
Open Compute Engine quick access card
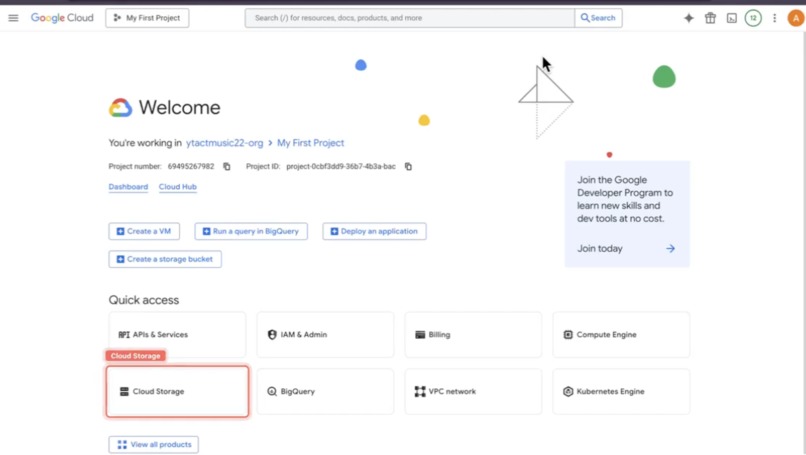621,335
